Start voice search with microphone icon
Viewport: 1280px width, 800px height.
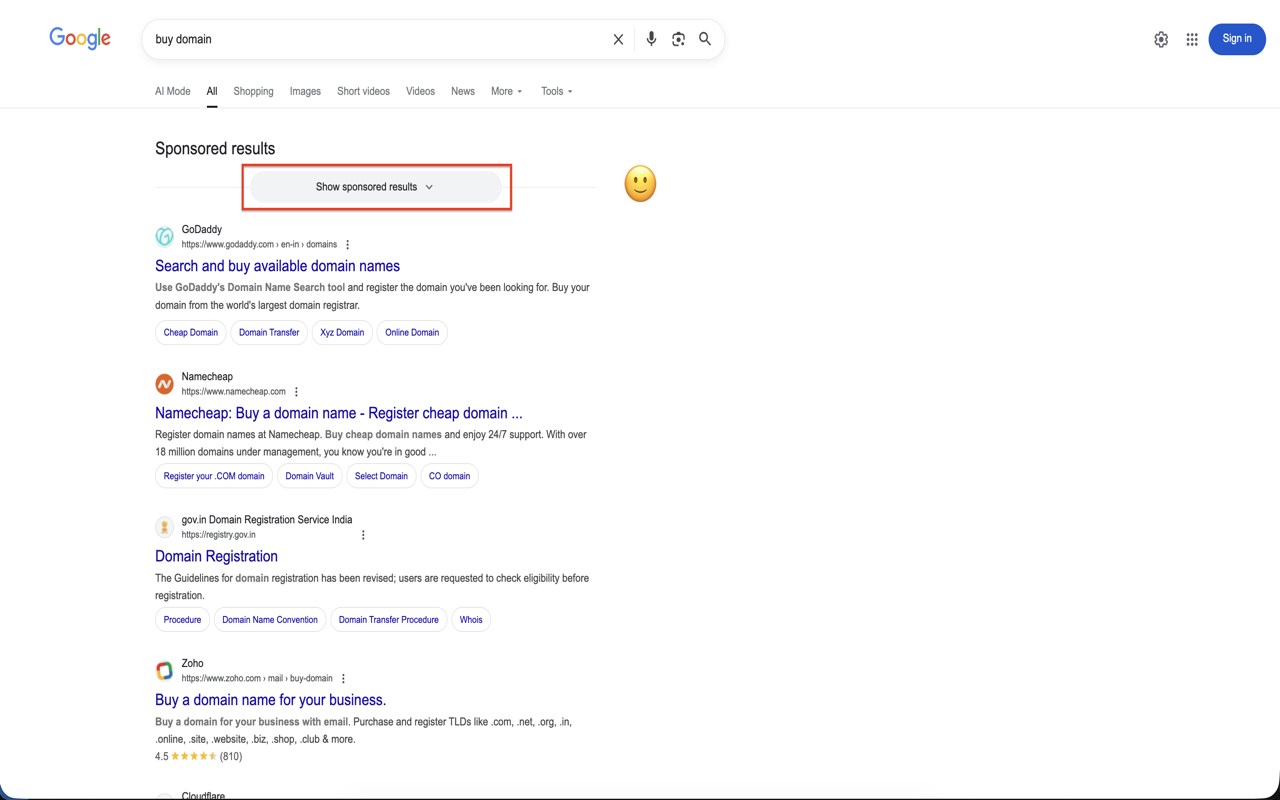coord(651,39)
